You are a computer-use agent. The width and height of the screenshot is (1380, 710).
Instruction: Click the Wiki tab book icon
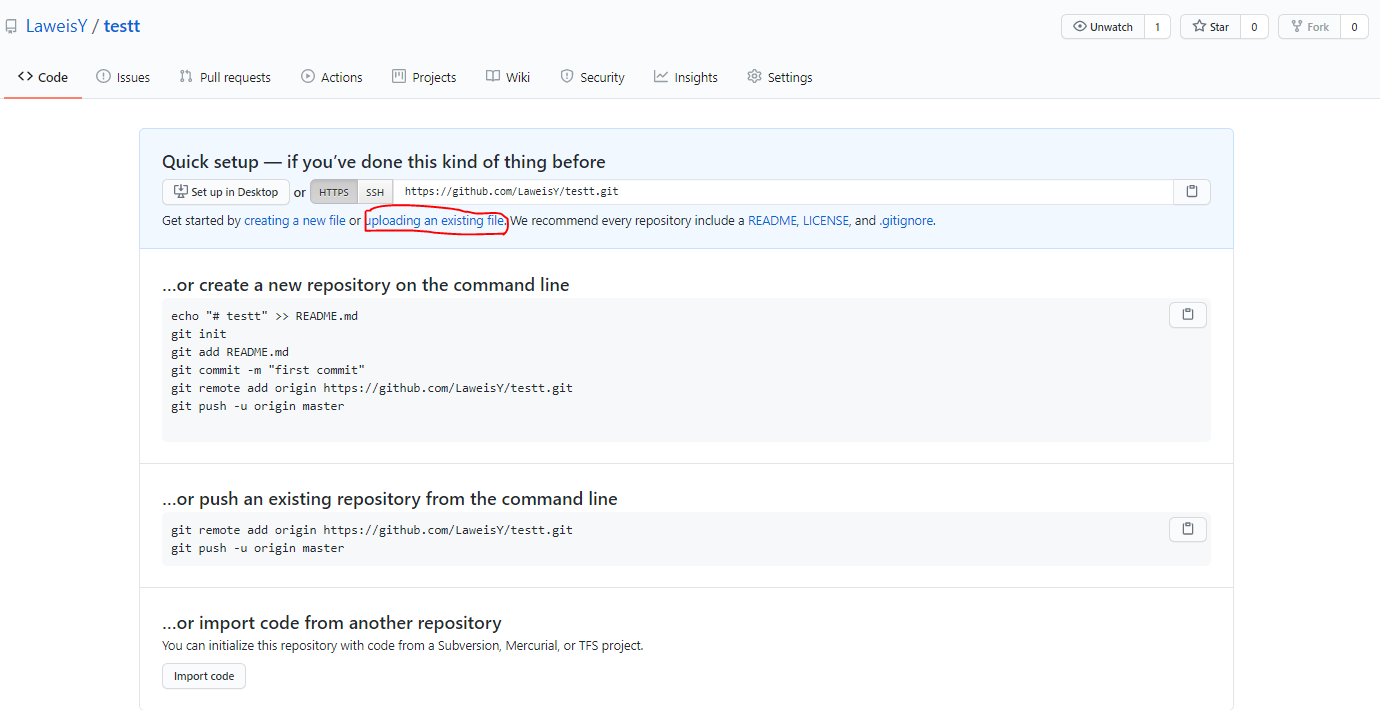[x=493, y=76]
